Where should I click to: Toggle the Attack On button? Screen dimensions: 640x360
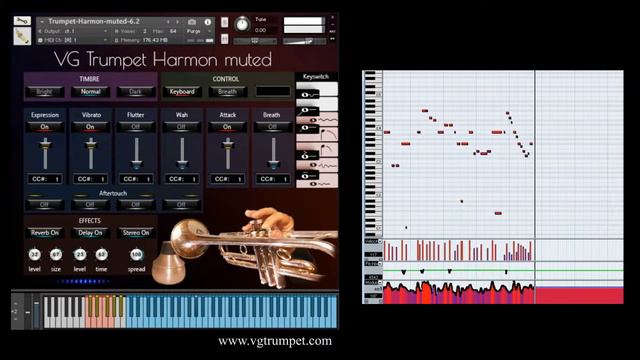pyautogui.click(x=227, y=127)
